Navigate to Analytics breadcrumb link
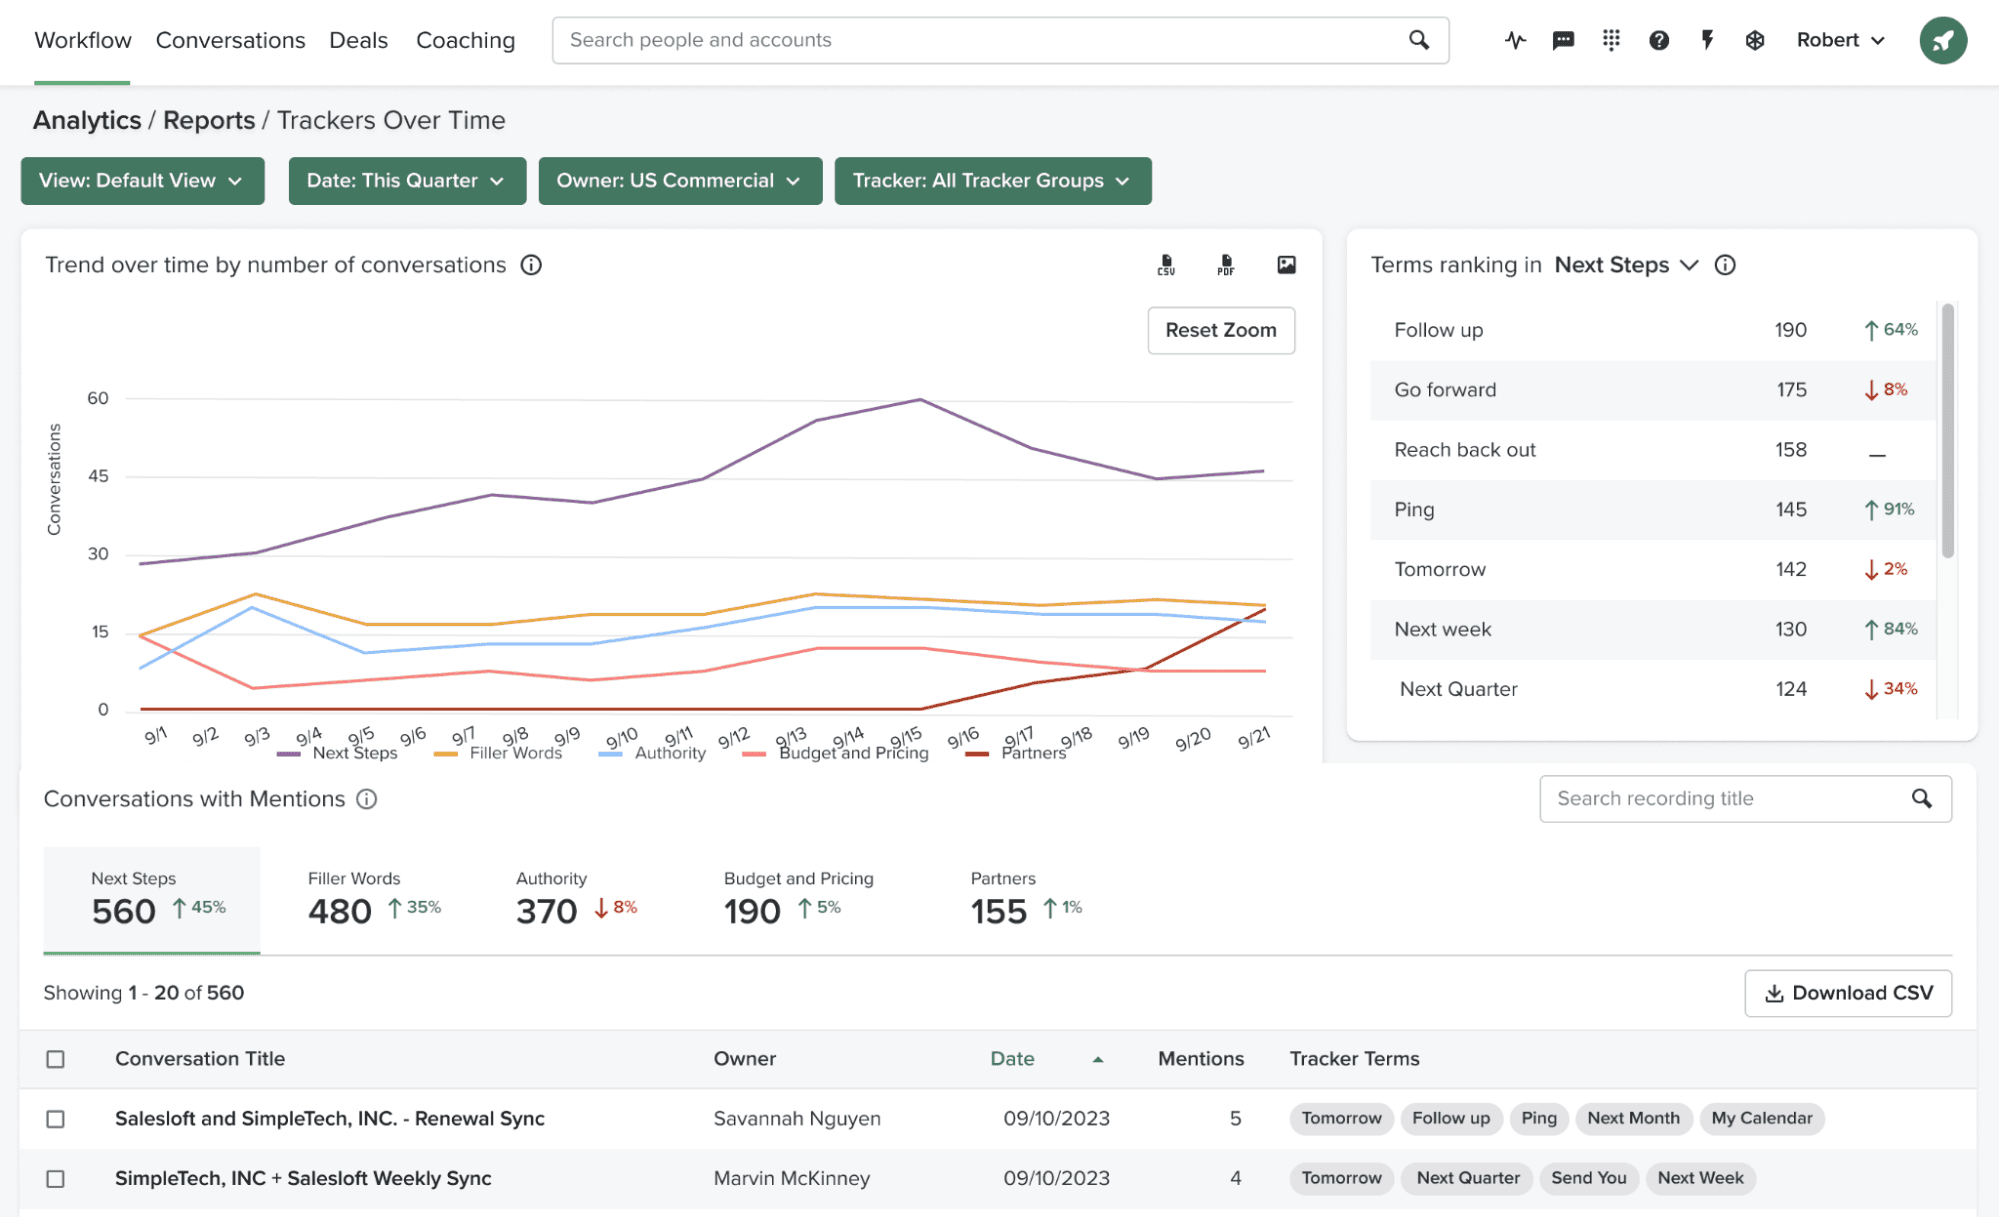 click(x=87, y=120)
